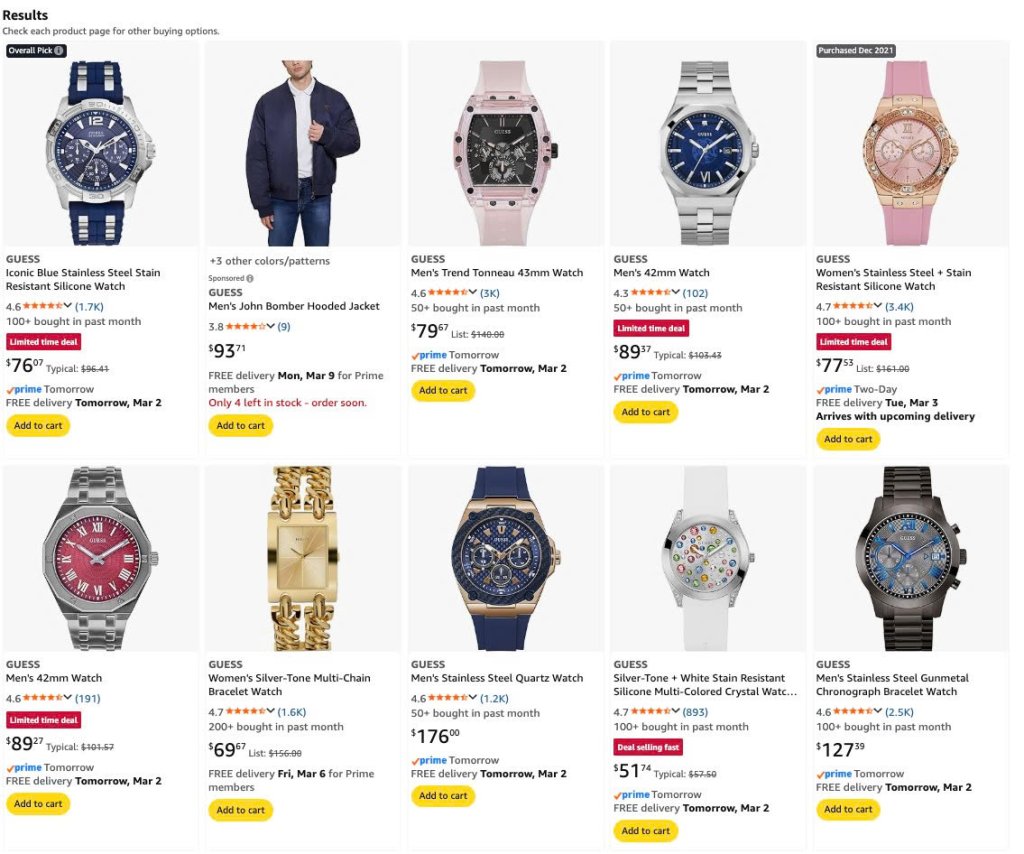Open the Women's Silver-Tone Multi-Chain Bracelet Watch link
This screenshot has width=1024, height=854.
pos(289,685)
